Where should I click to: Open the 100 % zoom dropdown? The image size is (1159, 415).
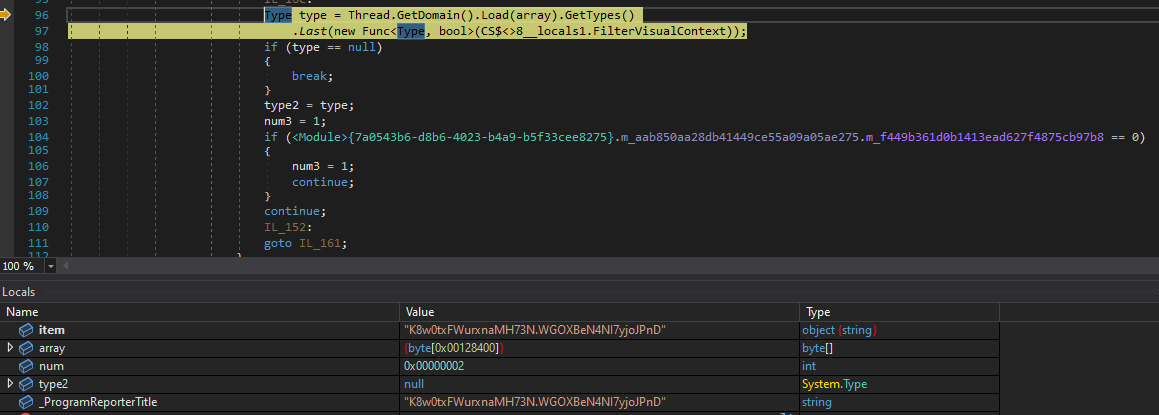(x=51, y=266)
